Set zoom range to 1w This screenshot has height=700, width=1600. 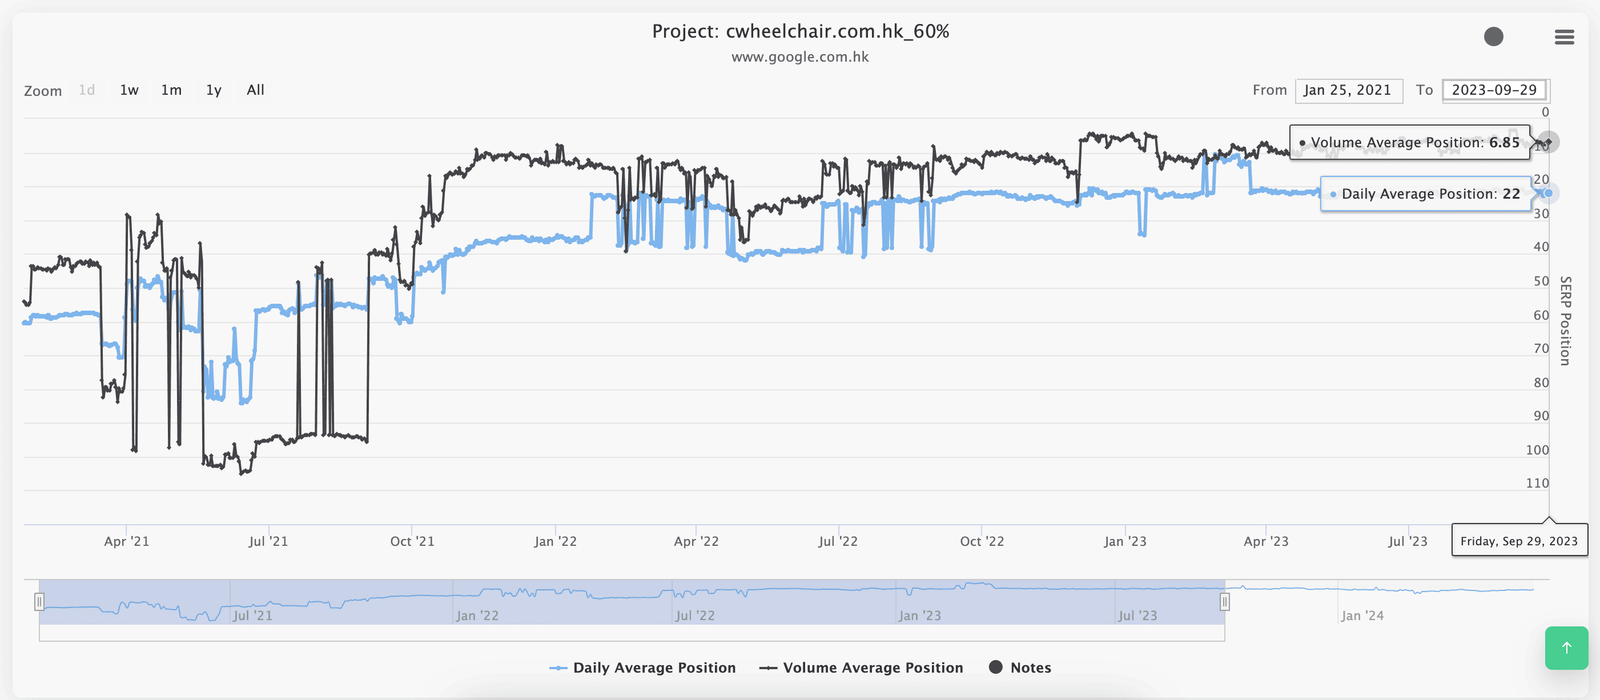(x=129, y=90)
